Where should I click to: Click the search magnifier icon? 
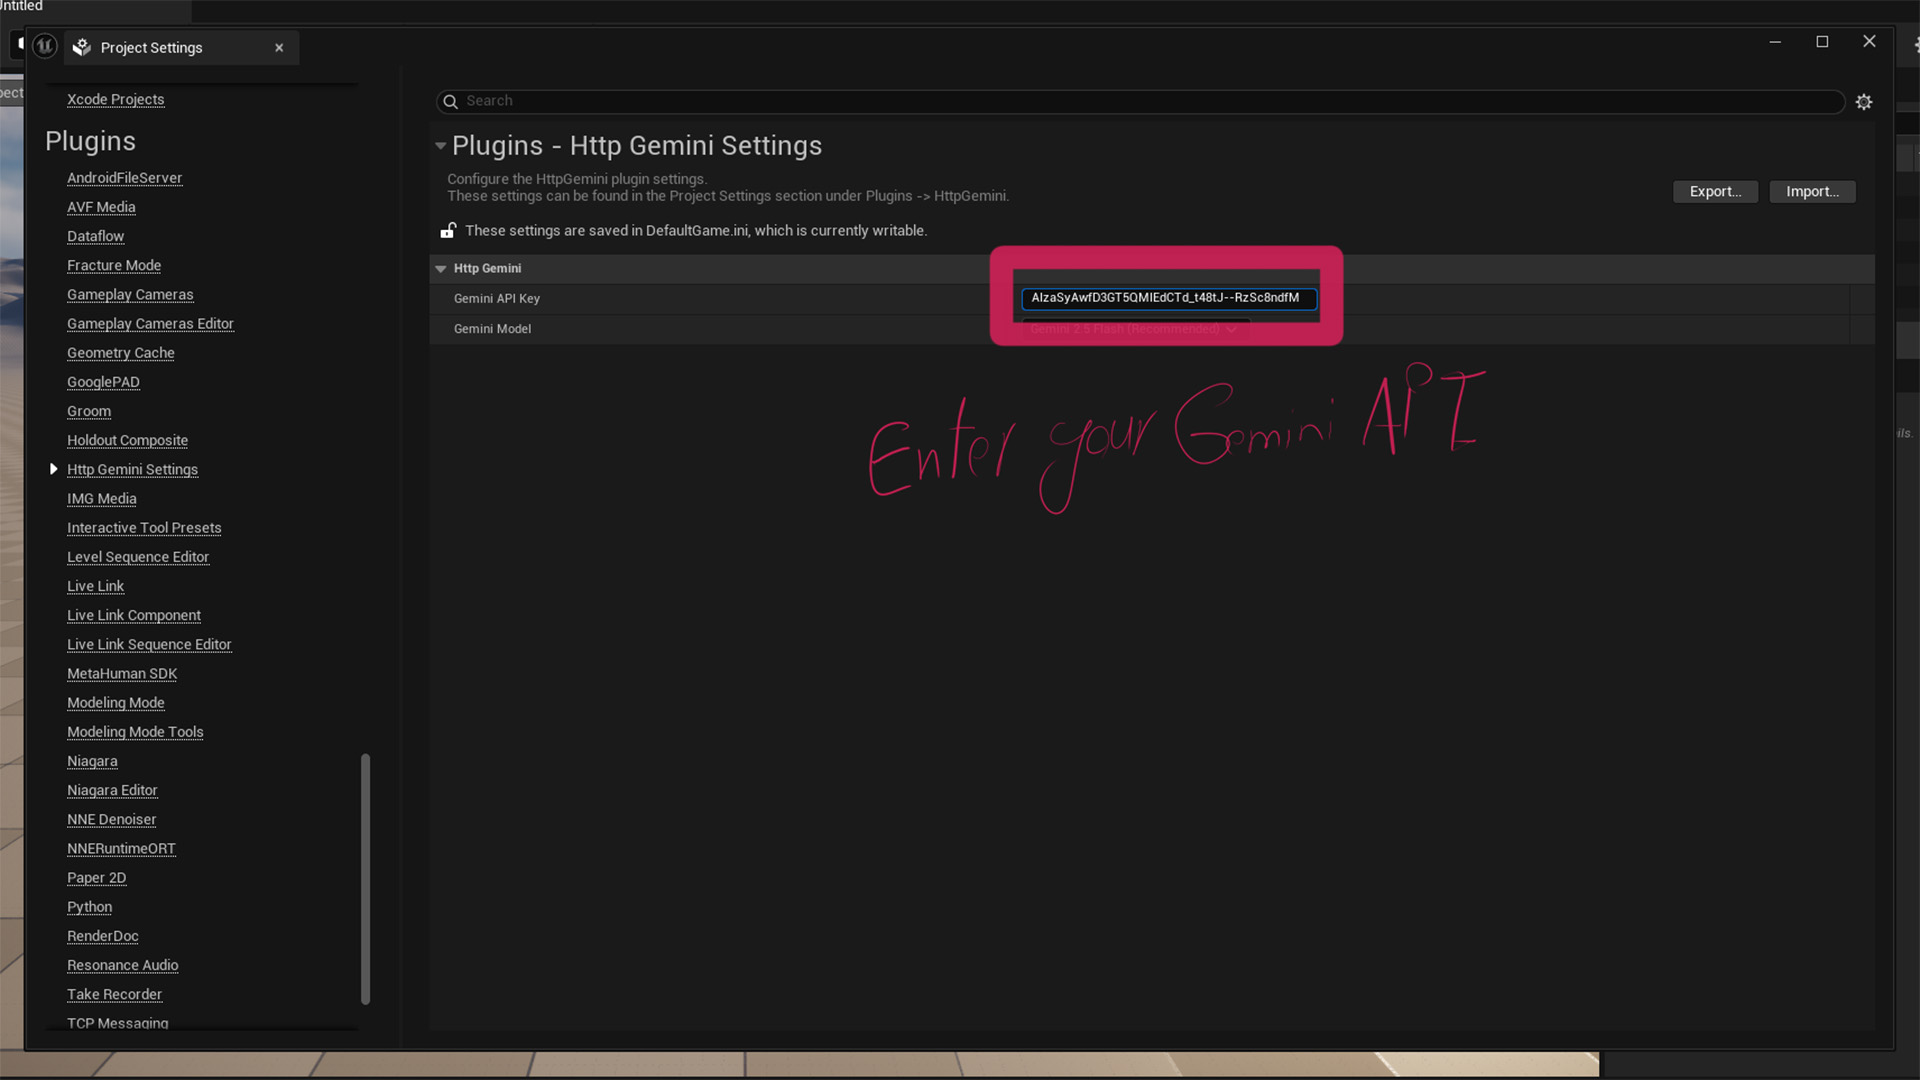[x=450, y=101]
